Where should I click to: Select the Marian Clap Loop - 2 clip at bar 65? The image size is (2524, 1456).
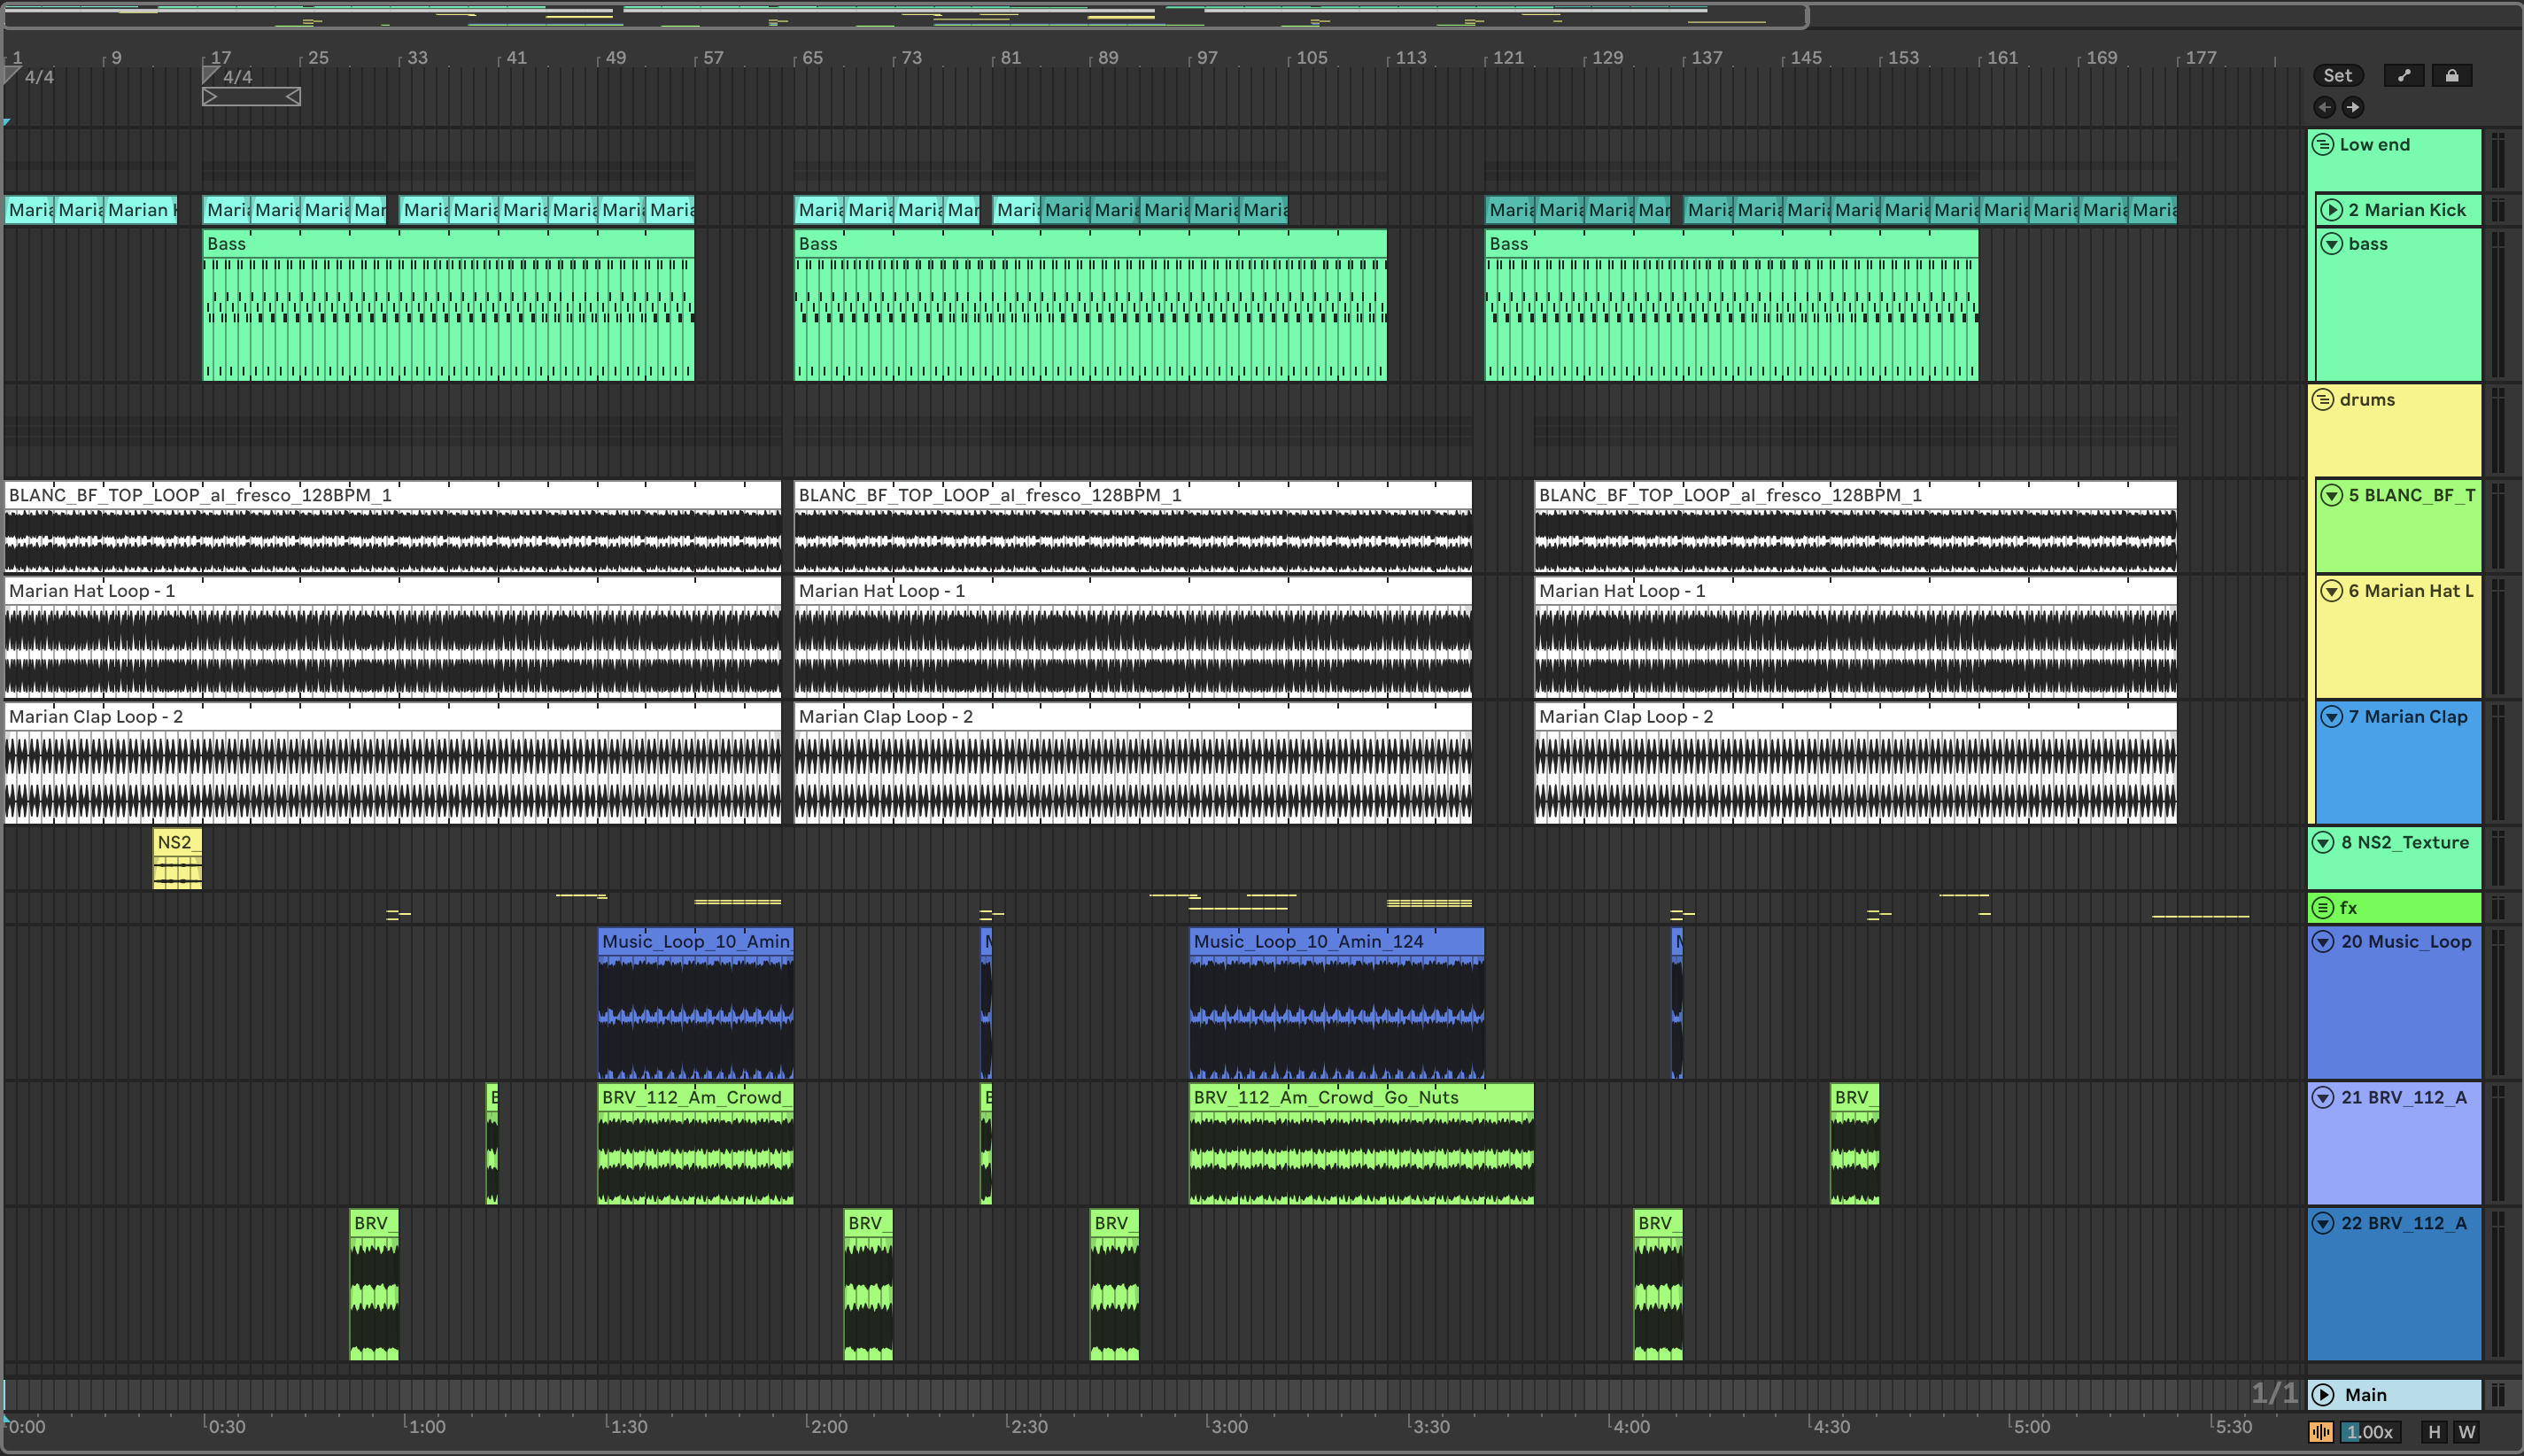pos(1133,762)
